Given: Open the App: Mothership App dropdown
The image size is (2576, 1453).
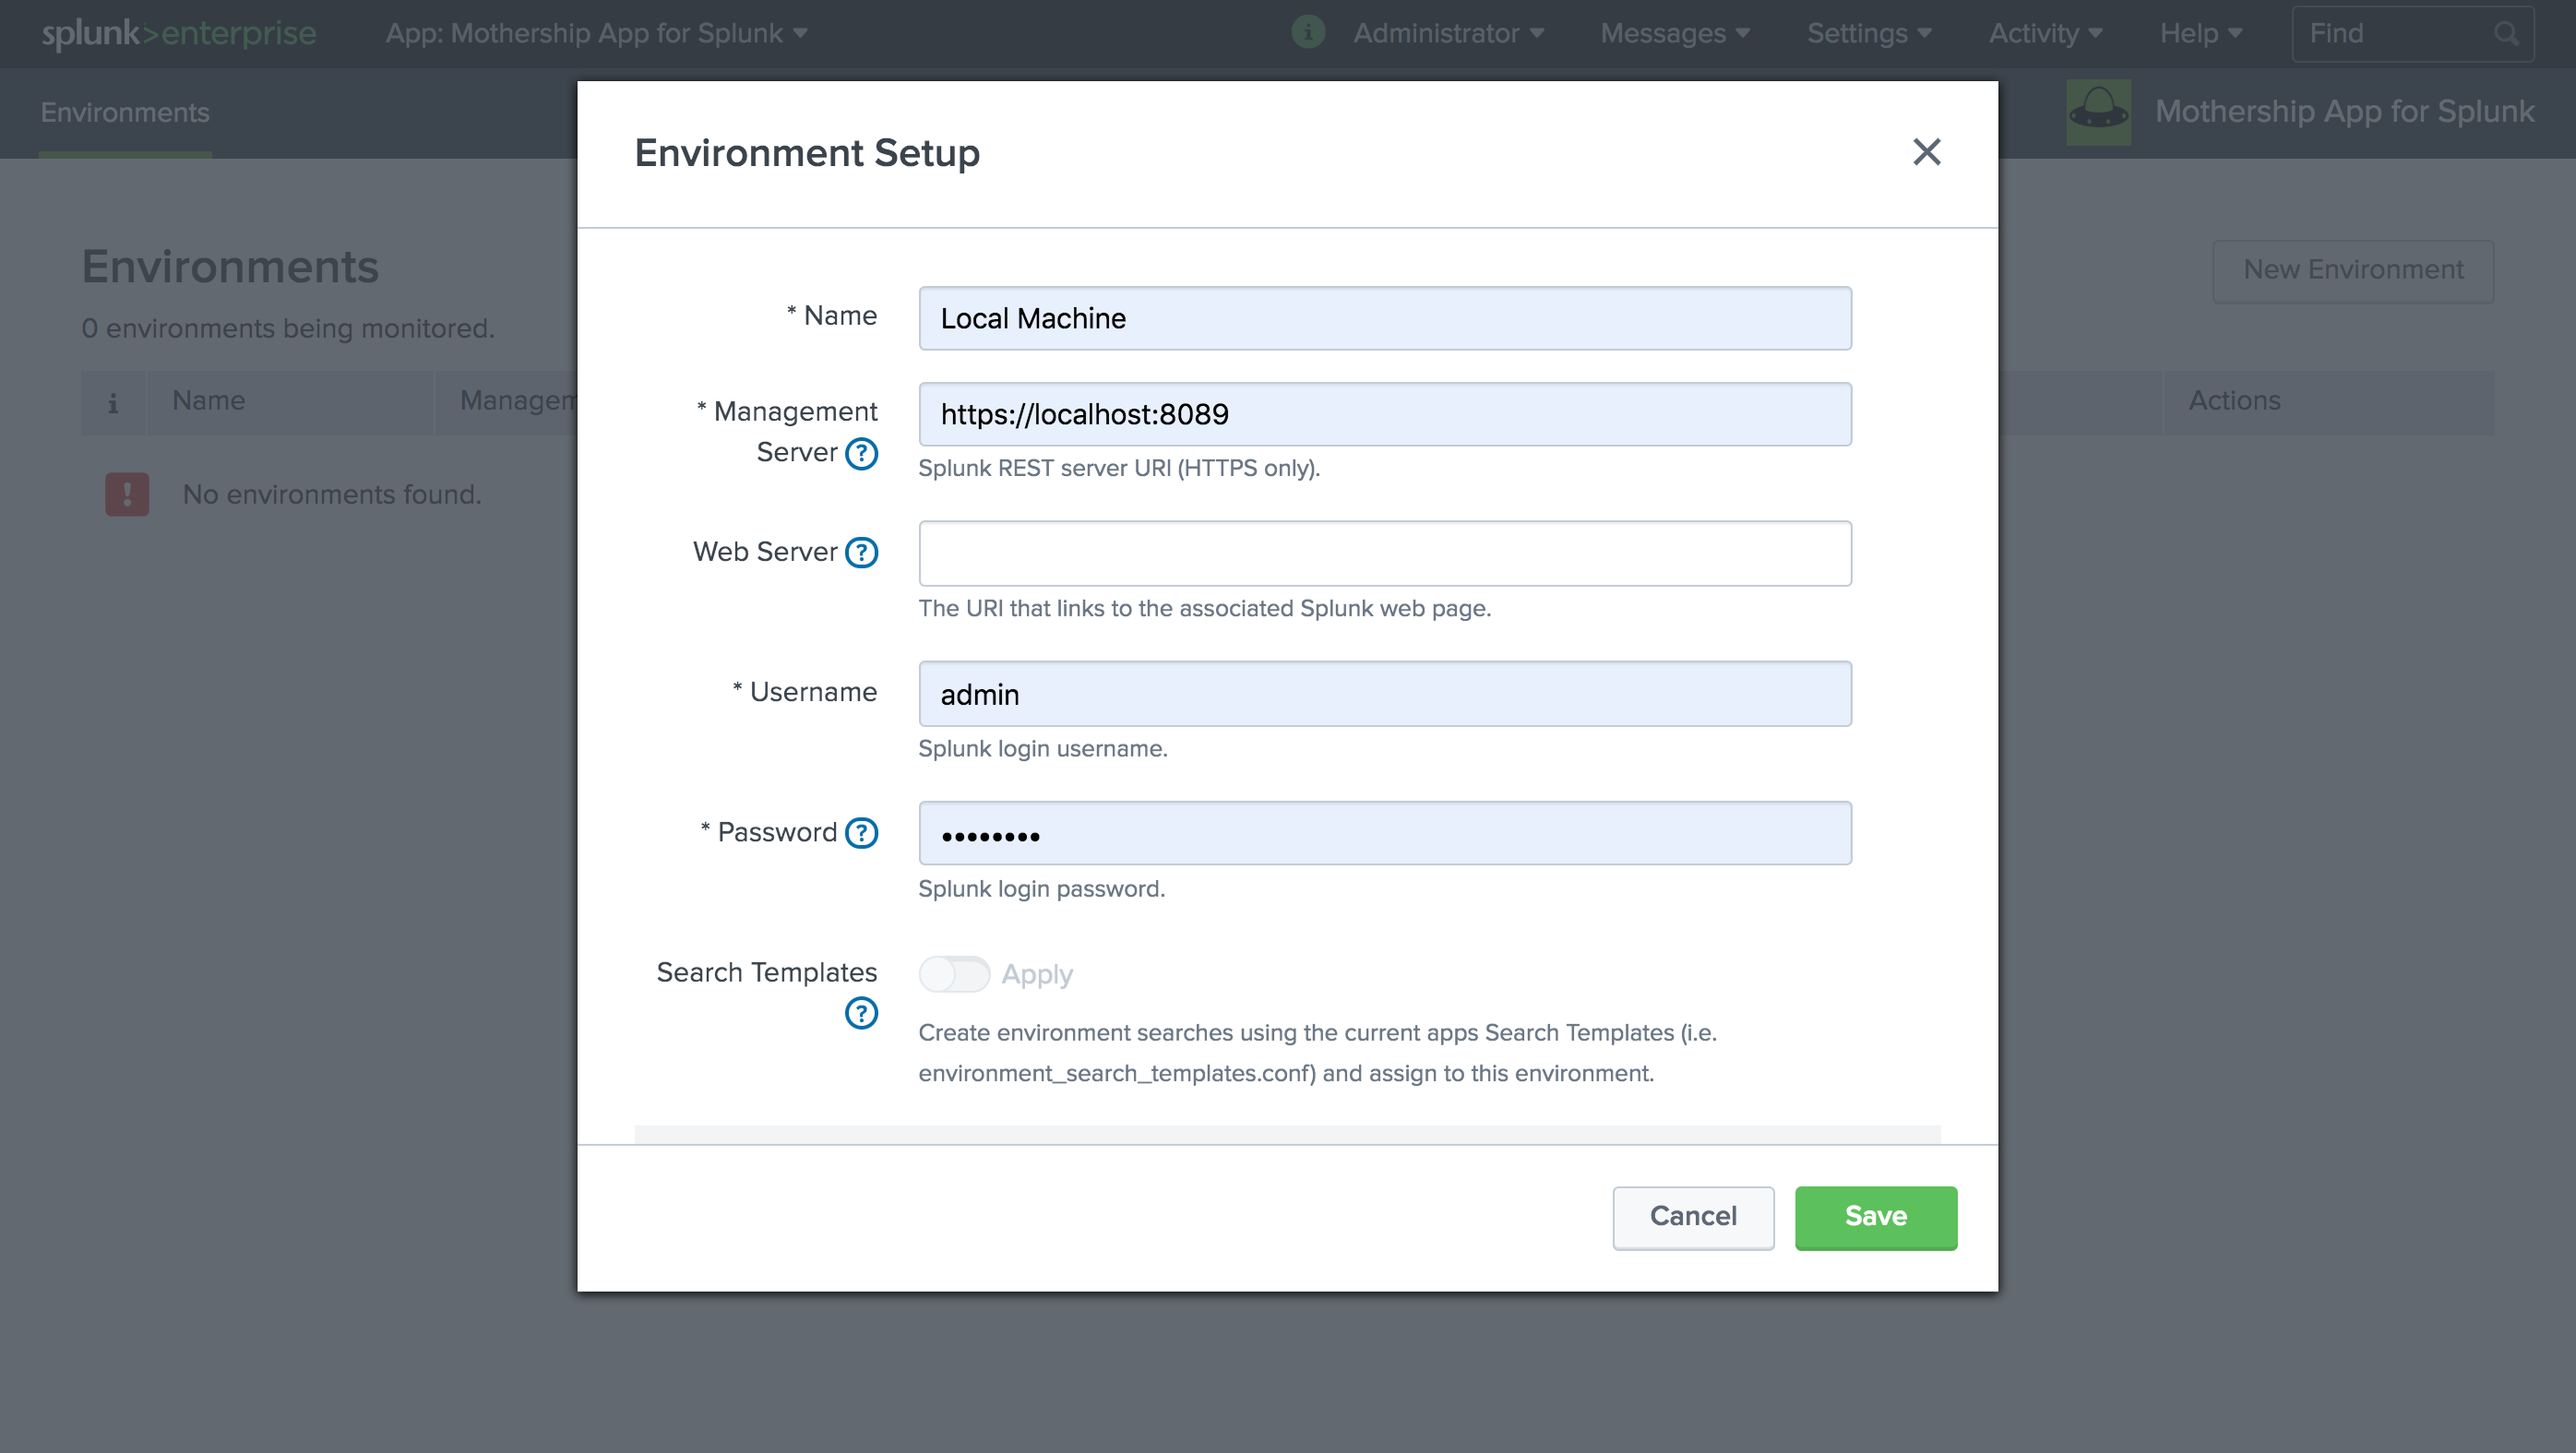Looking at the screenshot, I should tap(596, 33).
